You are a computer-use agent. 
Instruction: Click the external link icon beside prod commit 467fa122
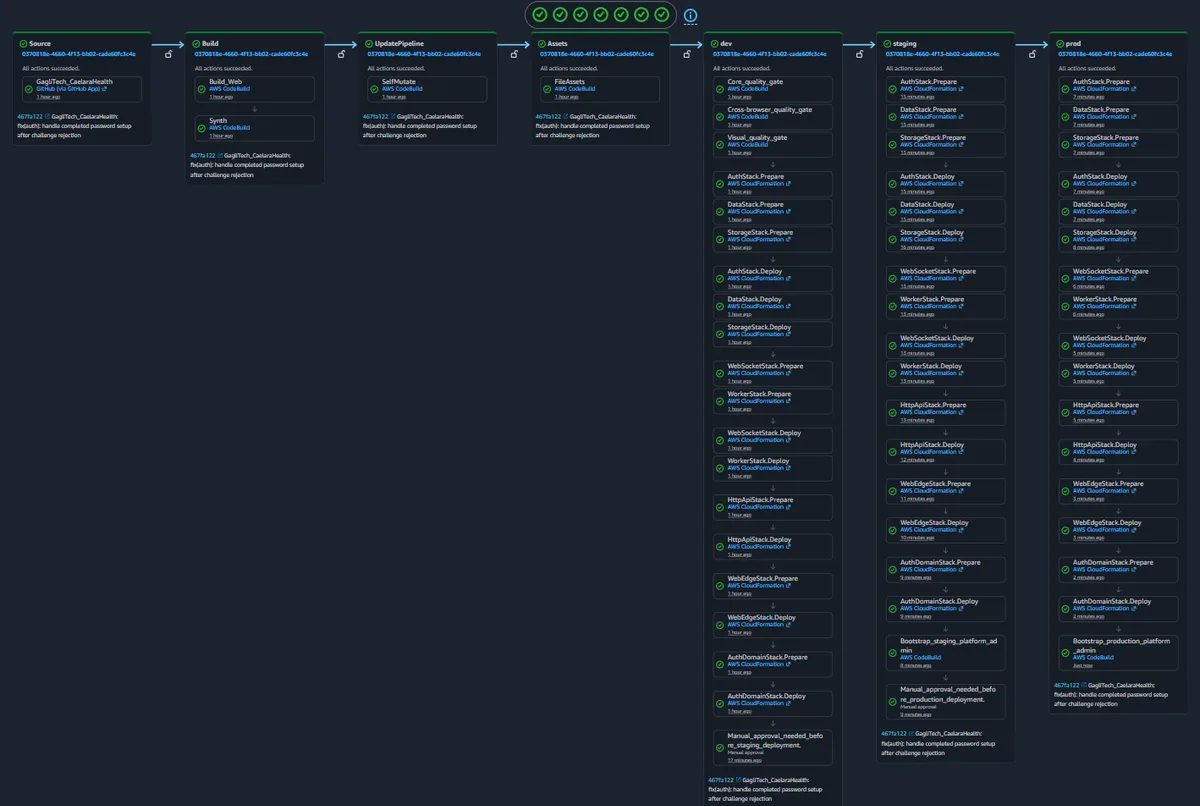1084,685
